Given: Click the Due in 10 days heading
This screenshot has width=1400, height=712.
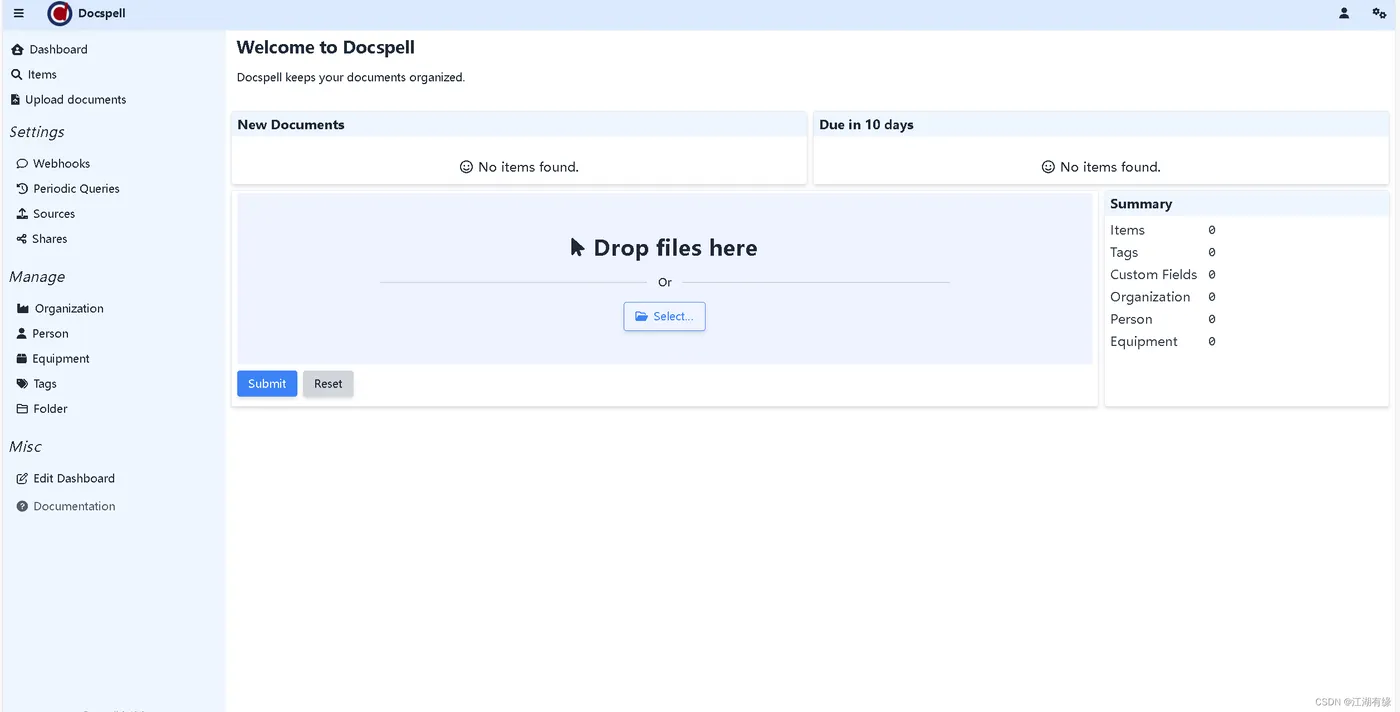Looking at the screenshot, I should coord(866,125).
